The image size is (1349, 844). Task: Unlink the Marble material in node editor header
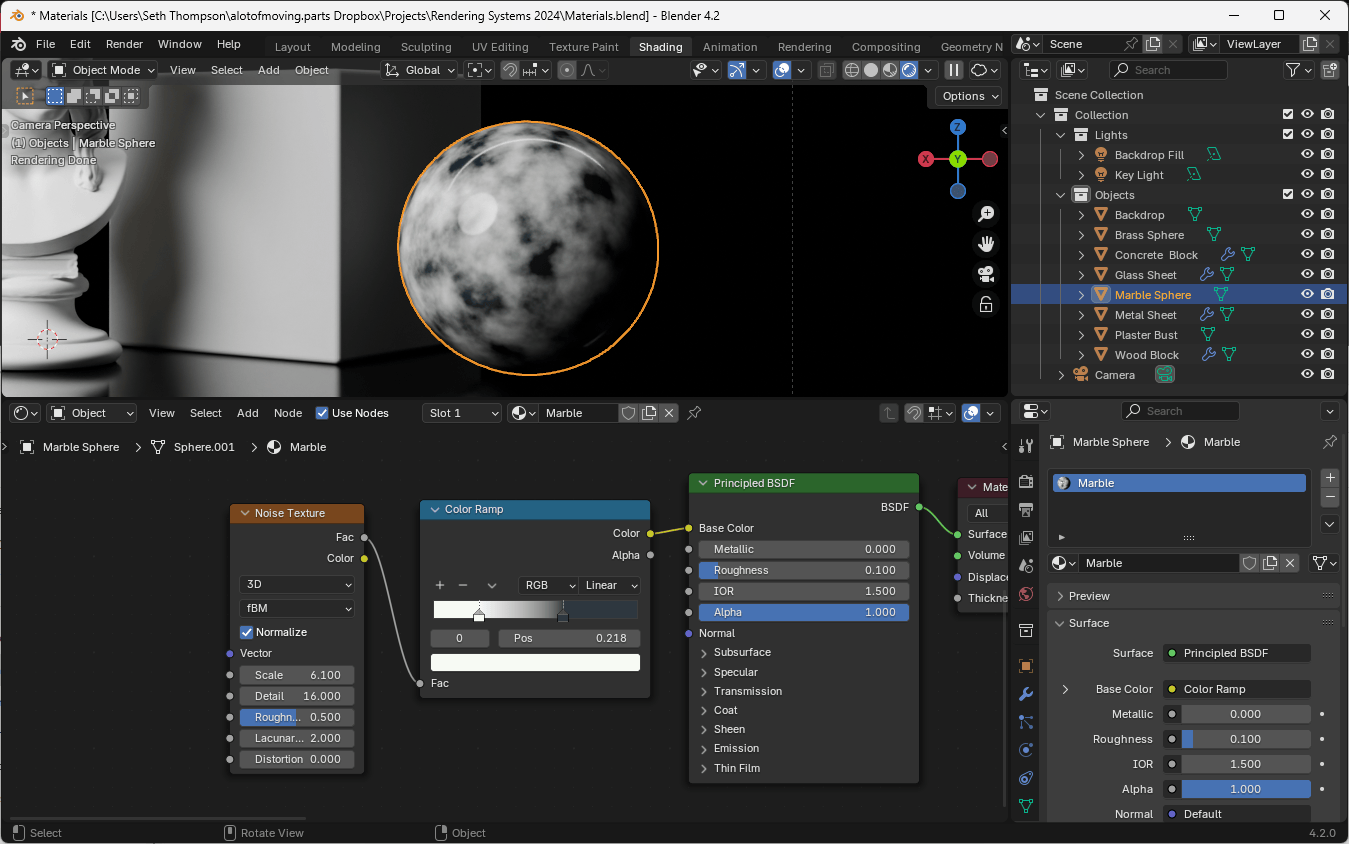pyautogui.click(x=669, y=413)
